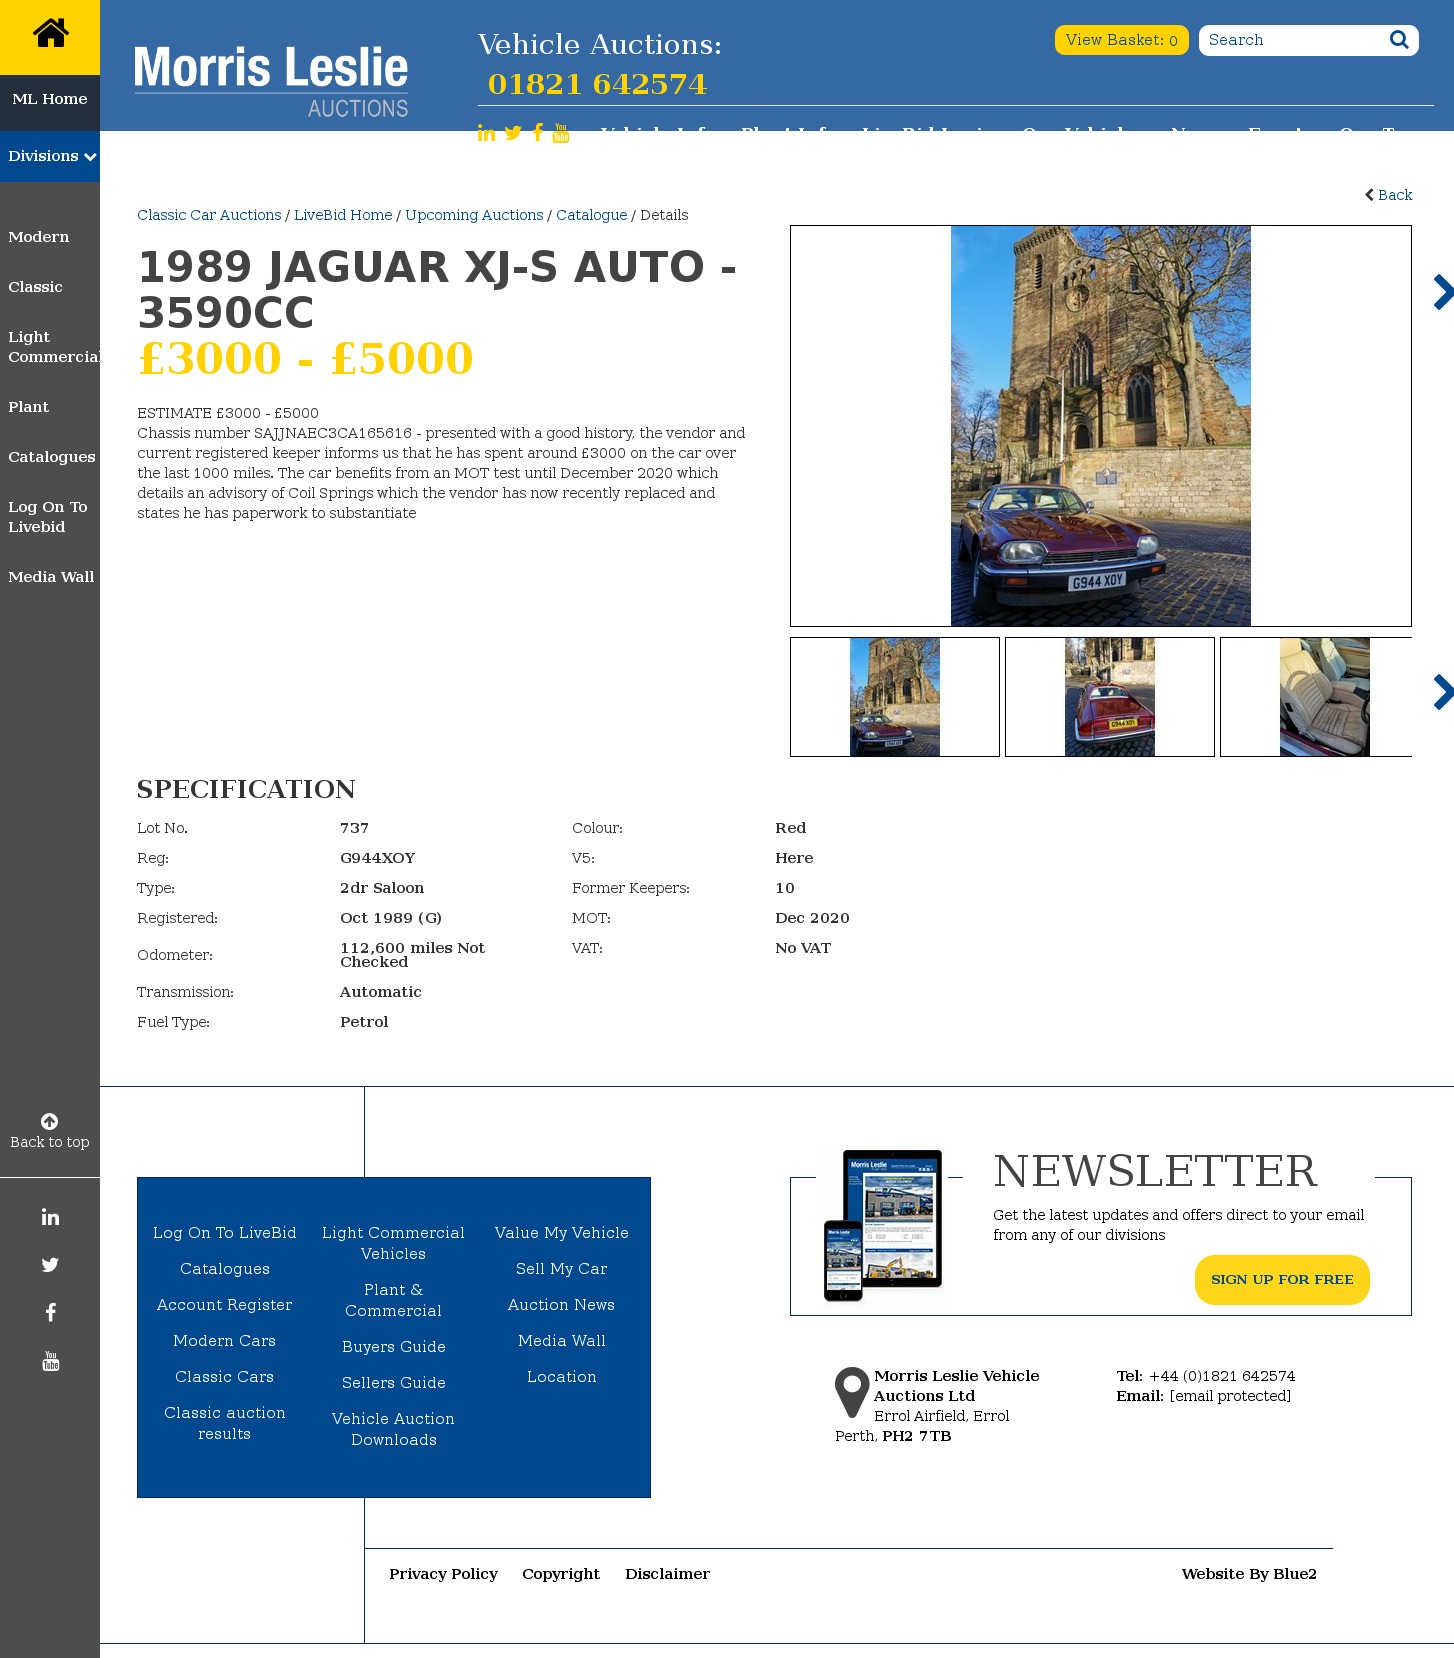This screenshot has height=1658, width=1454.
Task: Open Account Register footer link
Action: (225, 1305)
